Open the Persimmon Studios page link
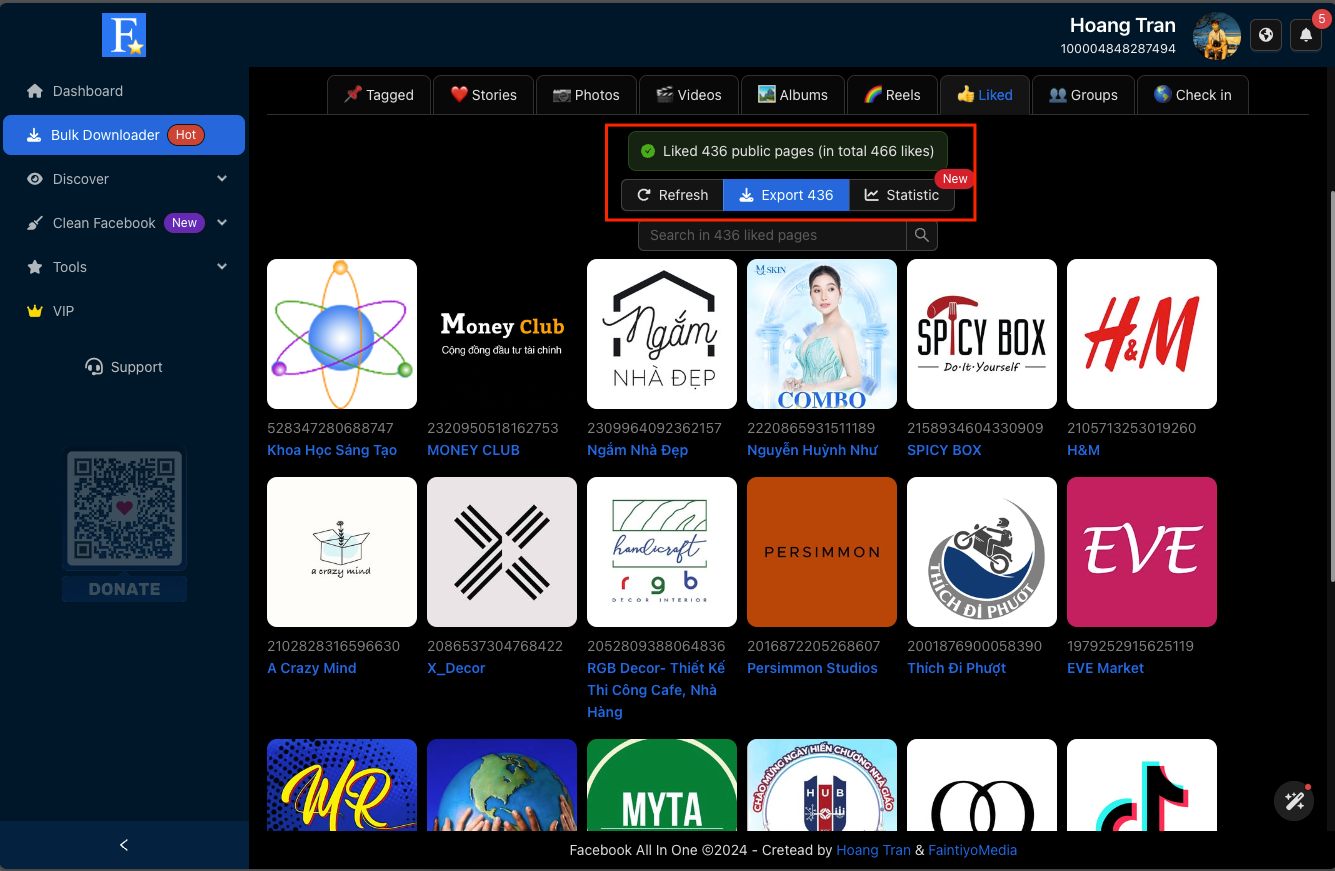1335x871 pixels. [x=812, y=668]
